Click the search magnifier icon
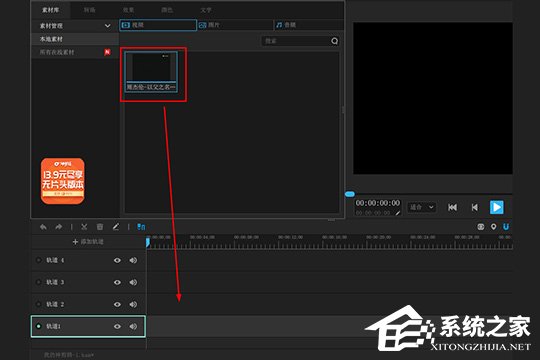The image size is (540, 360). pyautogui.click(x=334, y=41)
